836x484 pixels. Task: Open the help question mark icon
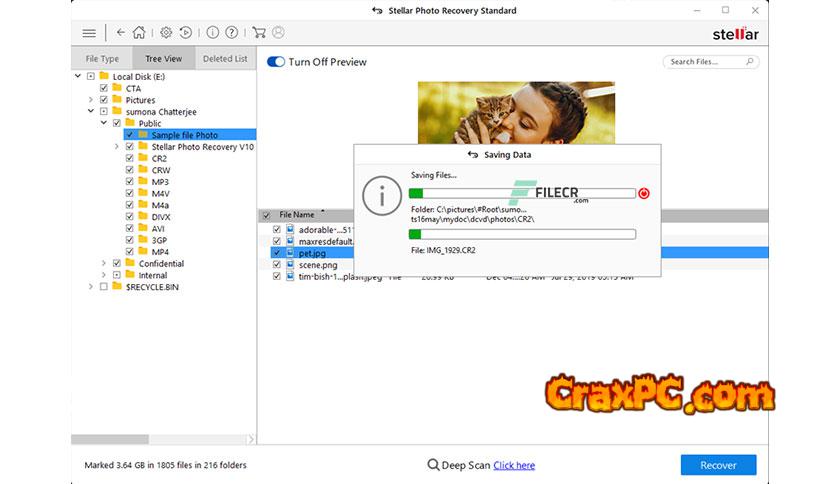tap(231, 33)
